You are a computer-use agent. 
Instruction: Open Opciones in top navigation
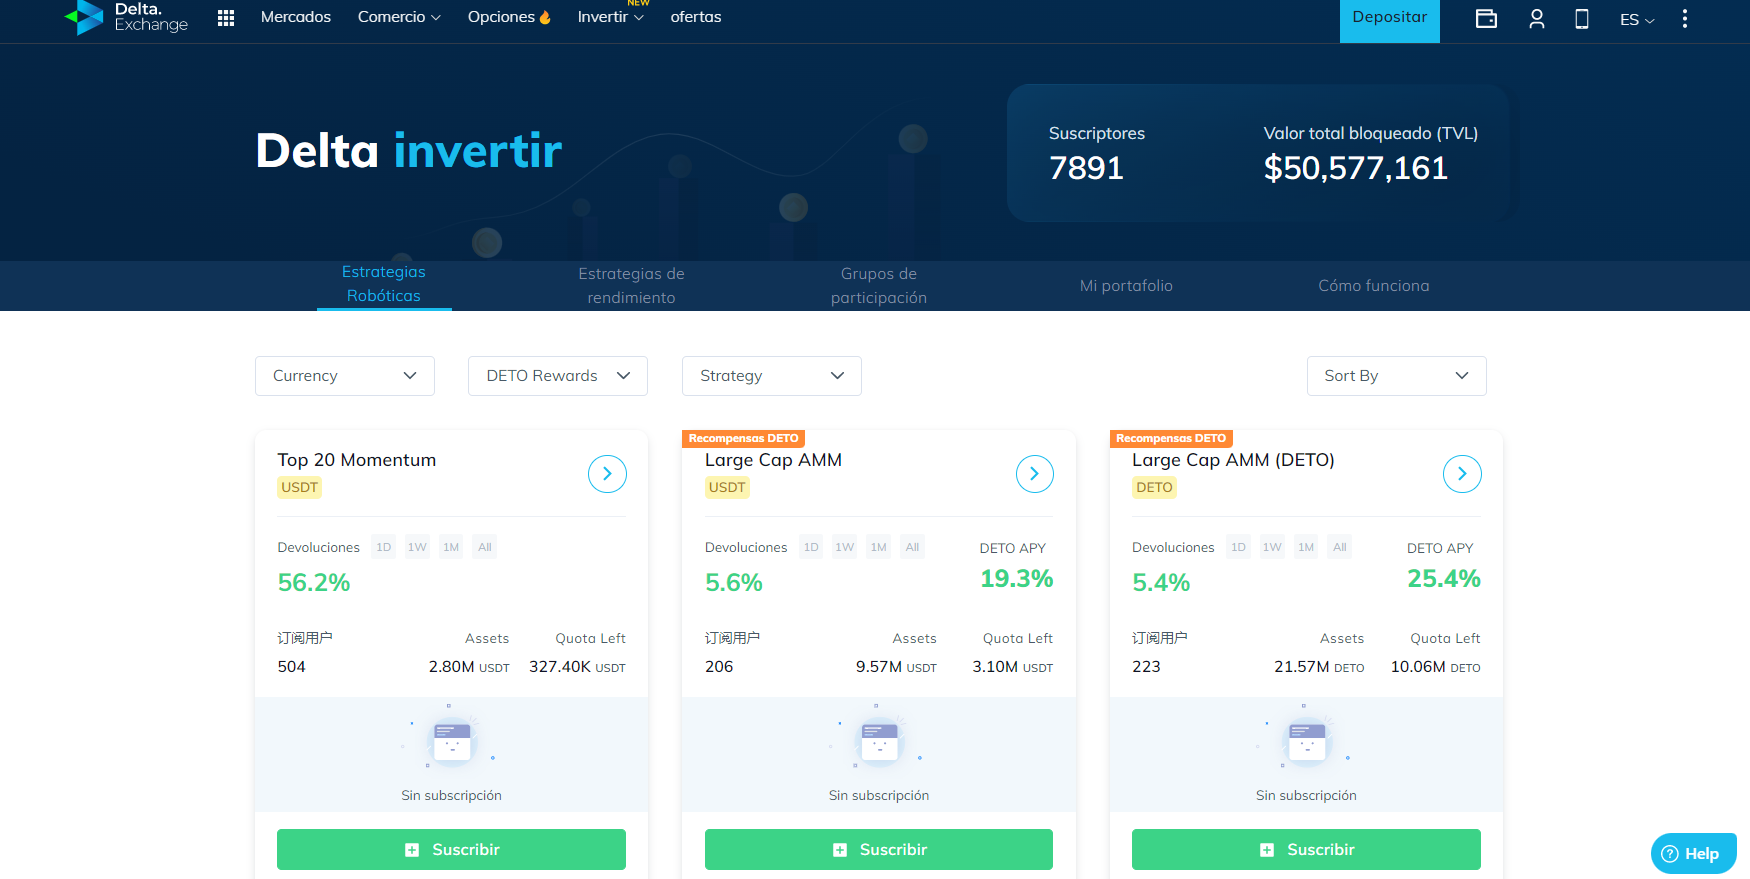pyautogui.click(x=509, y=17)
